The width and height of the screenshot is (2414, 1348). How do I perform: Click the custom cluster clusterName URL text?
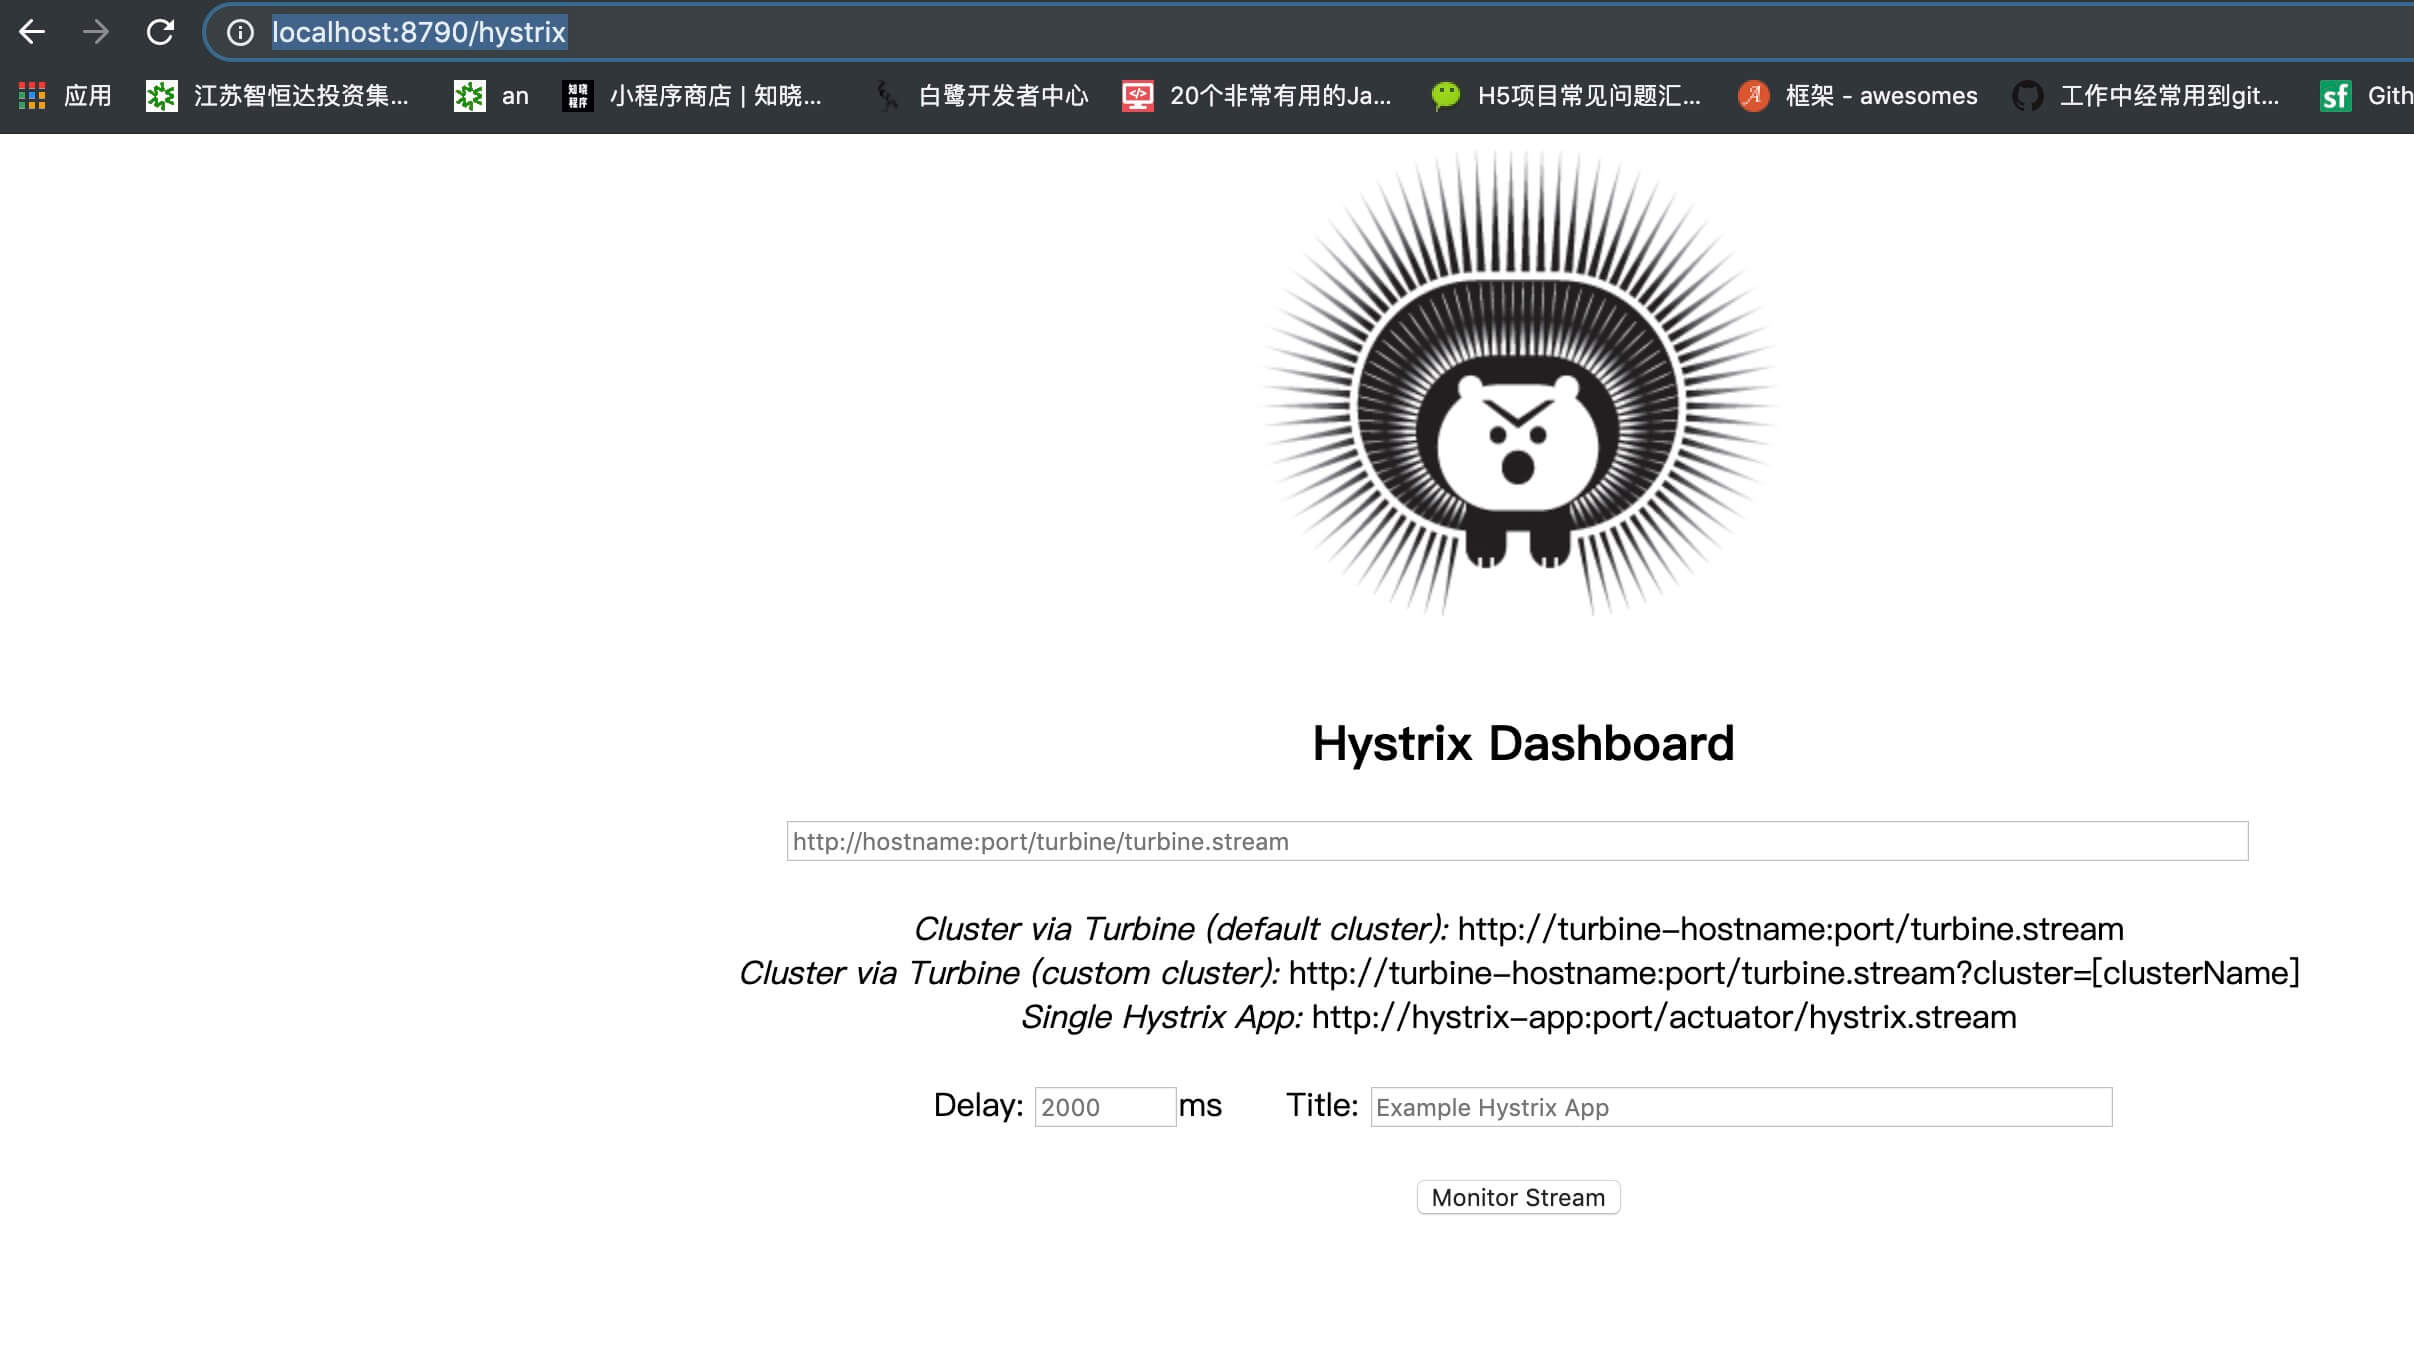[1794, 973]
